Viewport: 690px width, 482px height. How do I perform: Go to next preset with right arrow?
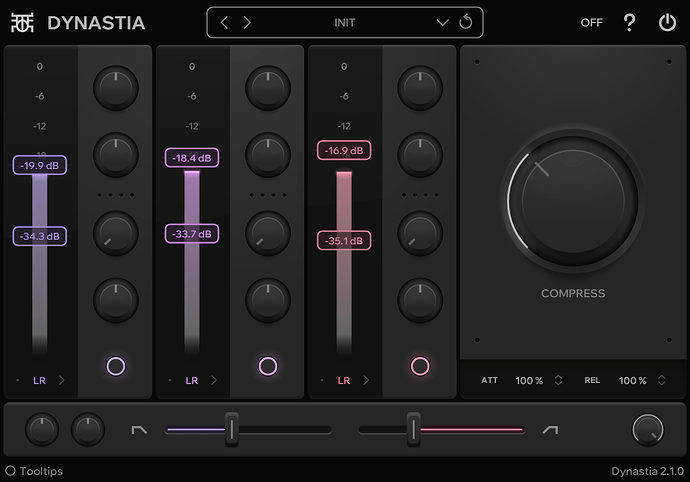click(247, 22)
